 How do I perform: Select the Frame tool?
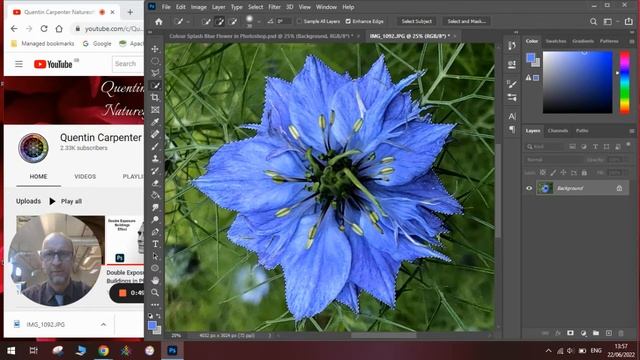[155, 110]
